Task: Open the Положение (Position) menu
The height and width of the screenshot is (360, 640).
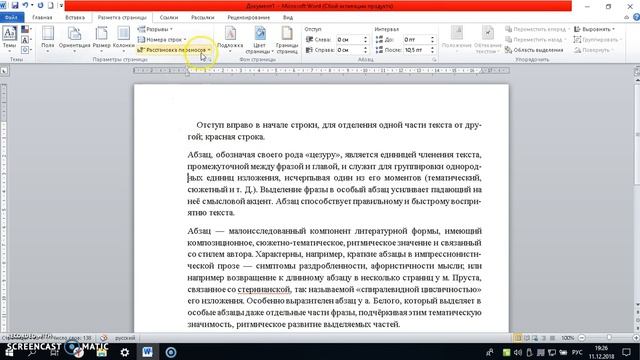Action: coord(457,39)
